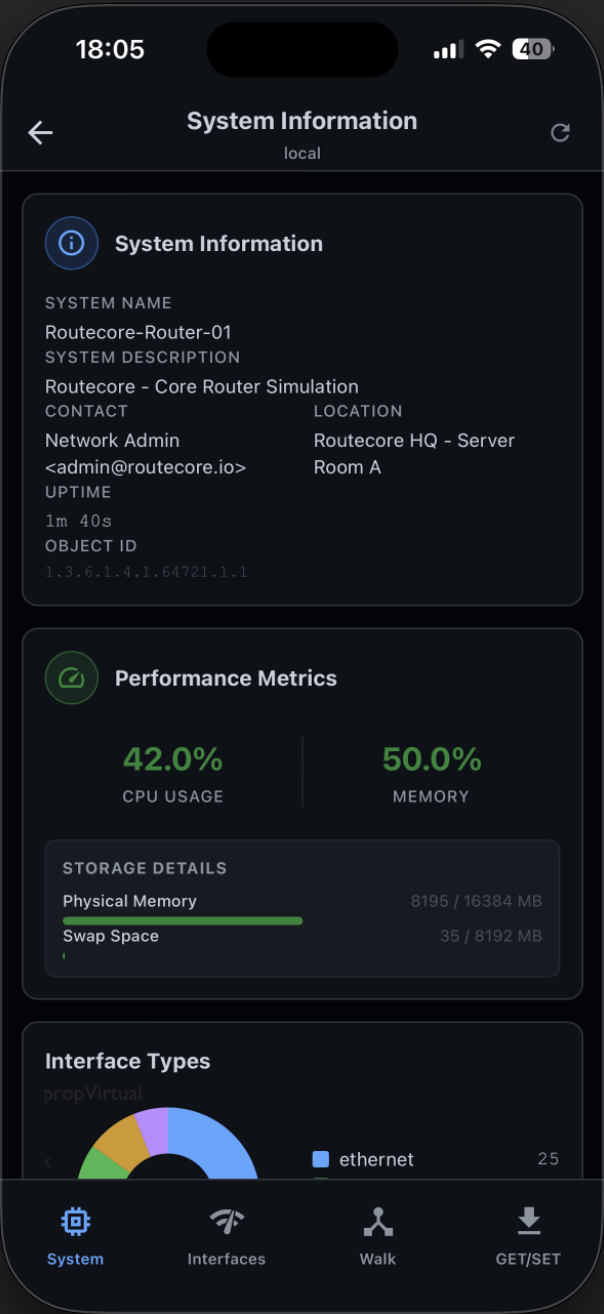Tap the gauge icon beside Performance Metrics
This screenshot has height=1314, width=604.
pyautogui.click(x=71, y=677)
